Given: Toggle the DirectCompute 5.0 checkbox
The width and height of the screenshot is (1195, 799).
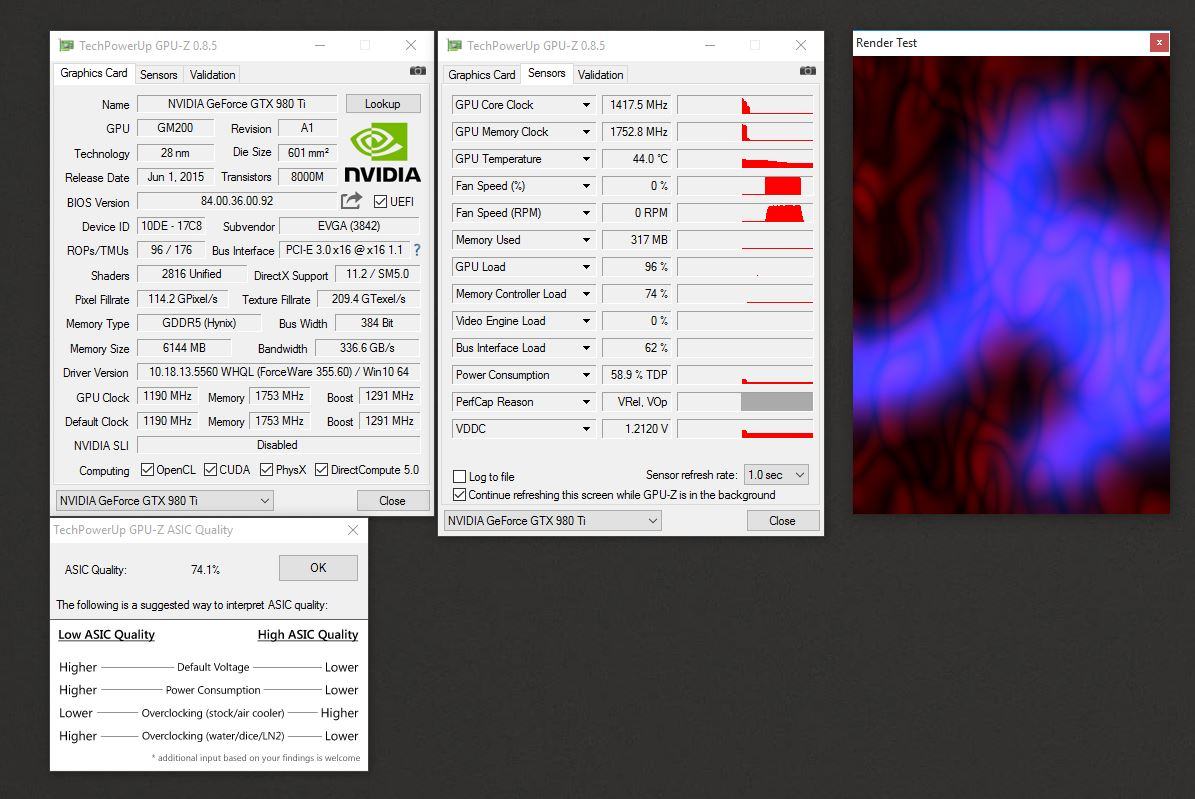Looking at the screenshot, I should (322, 470).
